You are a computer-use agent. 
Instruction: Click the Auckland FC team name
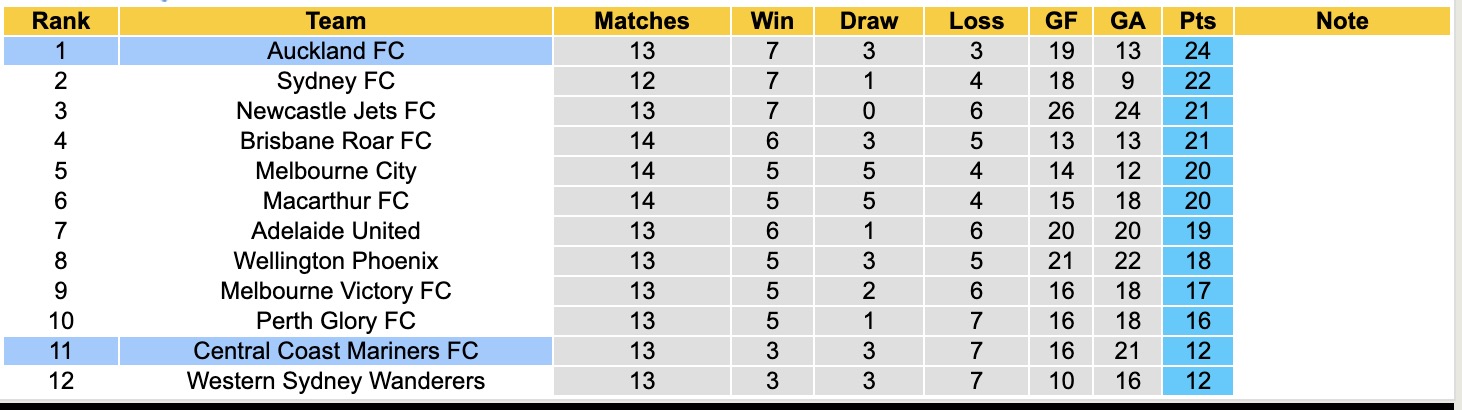335,51
